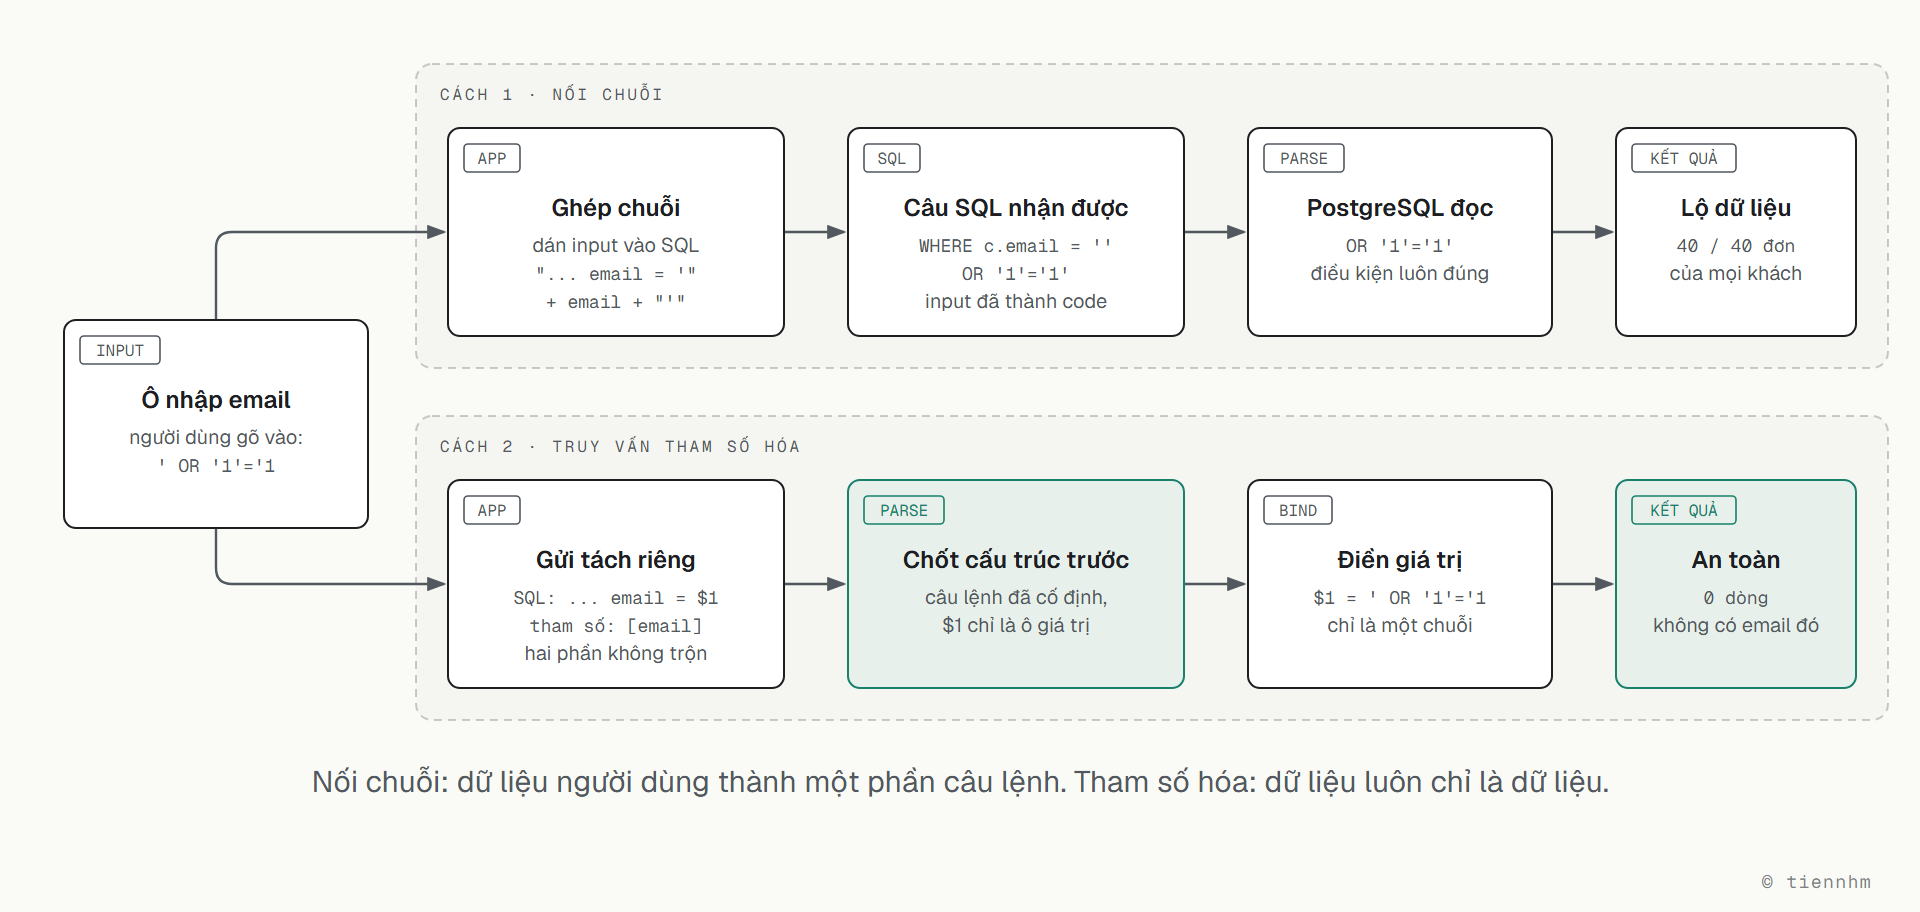Click 'hai phần không trộn' text

coord(616,653)
